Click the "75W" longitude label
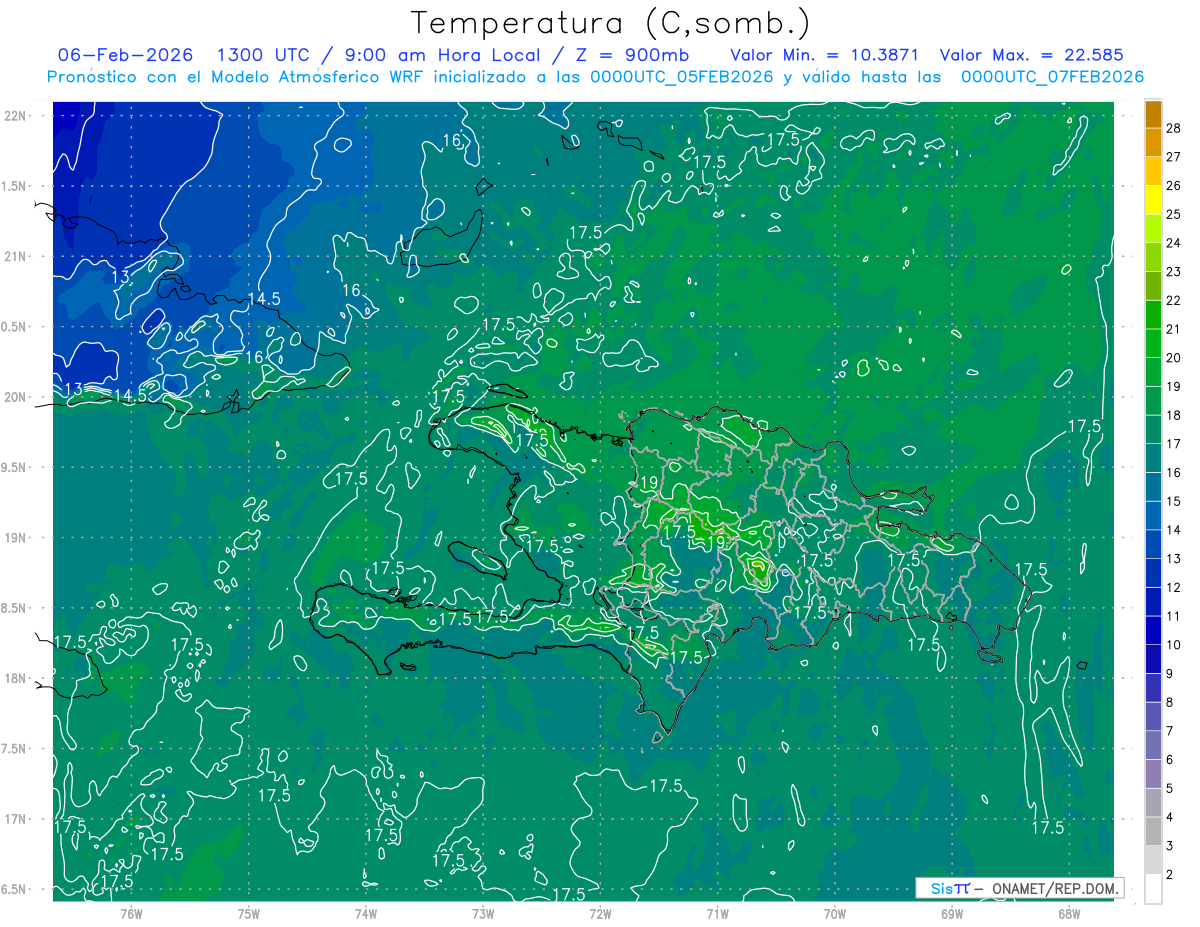 point(249,914)
